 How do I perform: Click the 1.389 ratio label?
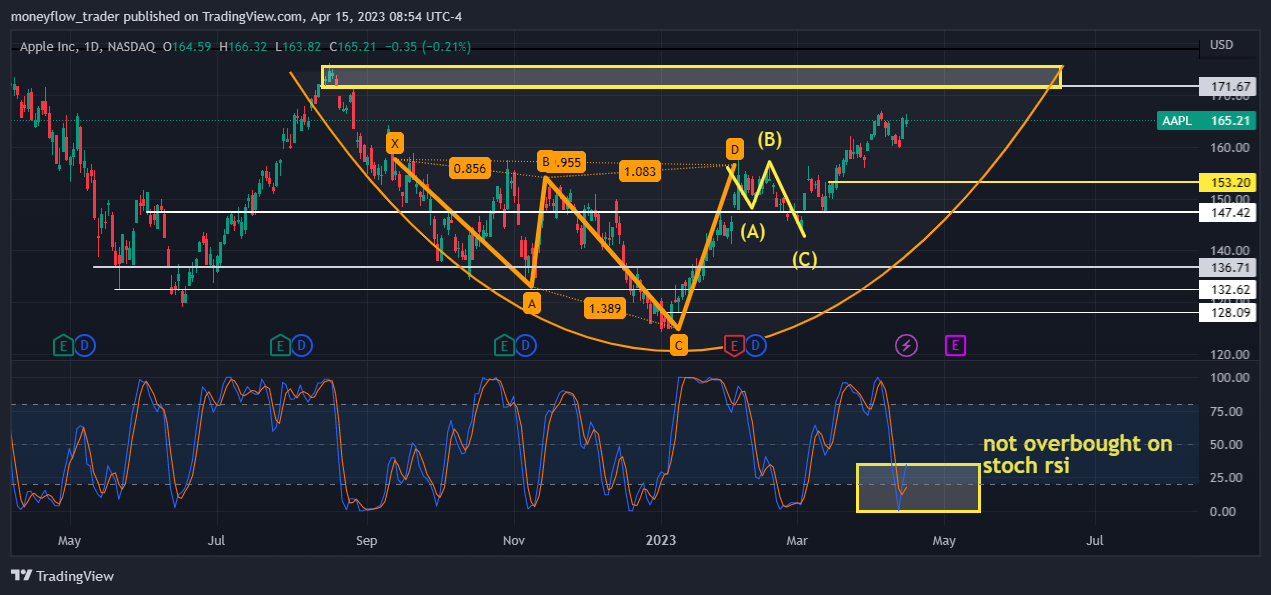tap(606, 309)
